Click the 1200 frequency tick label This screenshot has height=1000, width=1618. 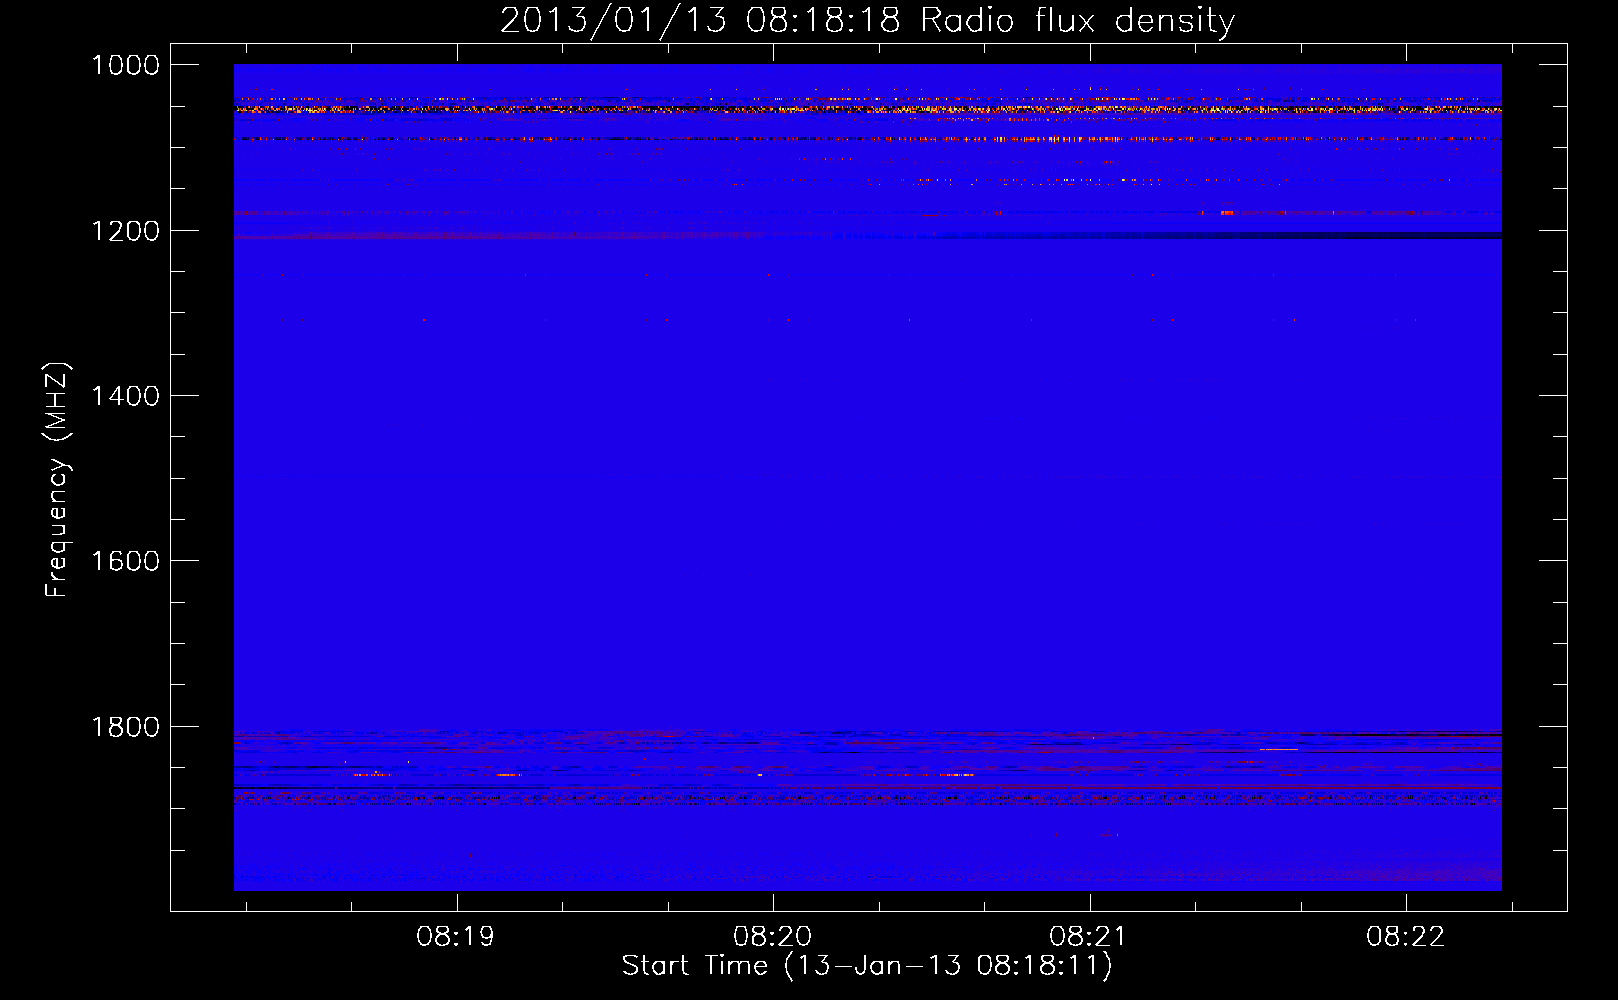coord(125,231)
